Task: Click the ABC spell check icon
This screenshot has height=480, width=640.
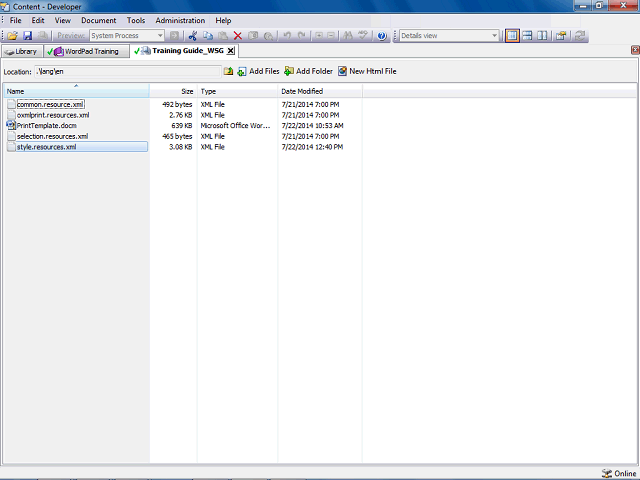Action: click(x=363, y=36)
